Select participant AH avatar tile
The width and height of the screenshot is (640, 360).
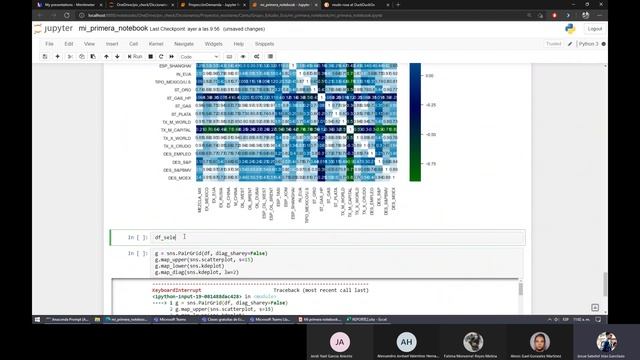pyautogui.click(x=407, y=342)
